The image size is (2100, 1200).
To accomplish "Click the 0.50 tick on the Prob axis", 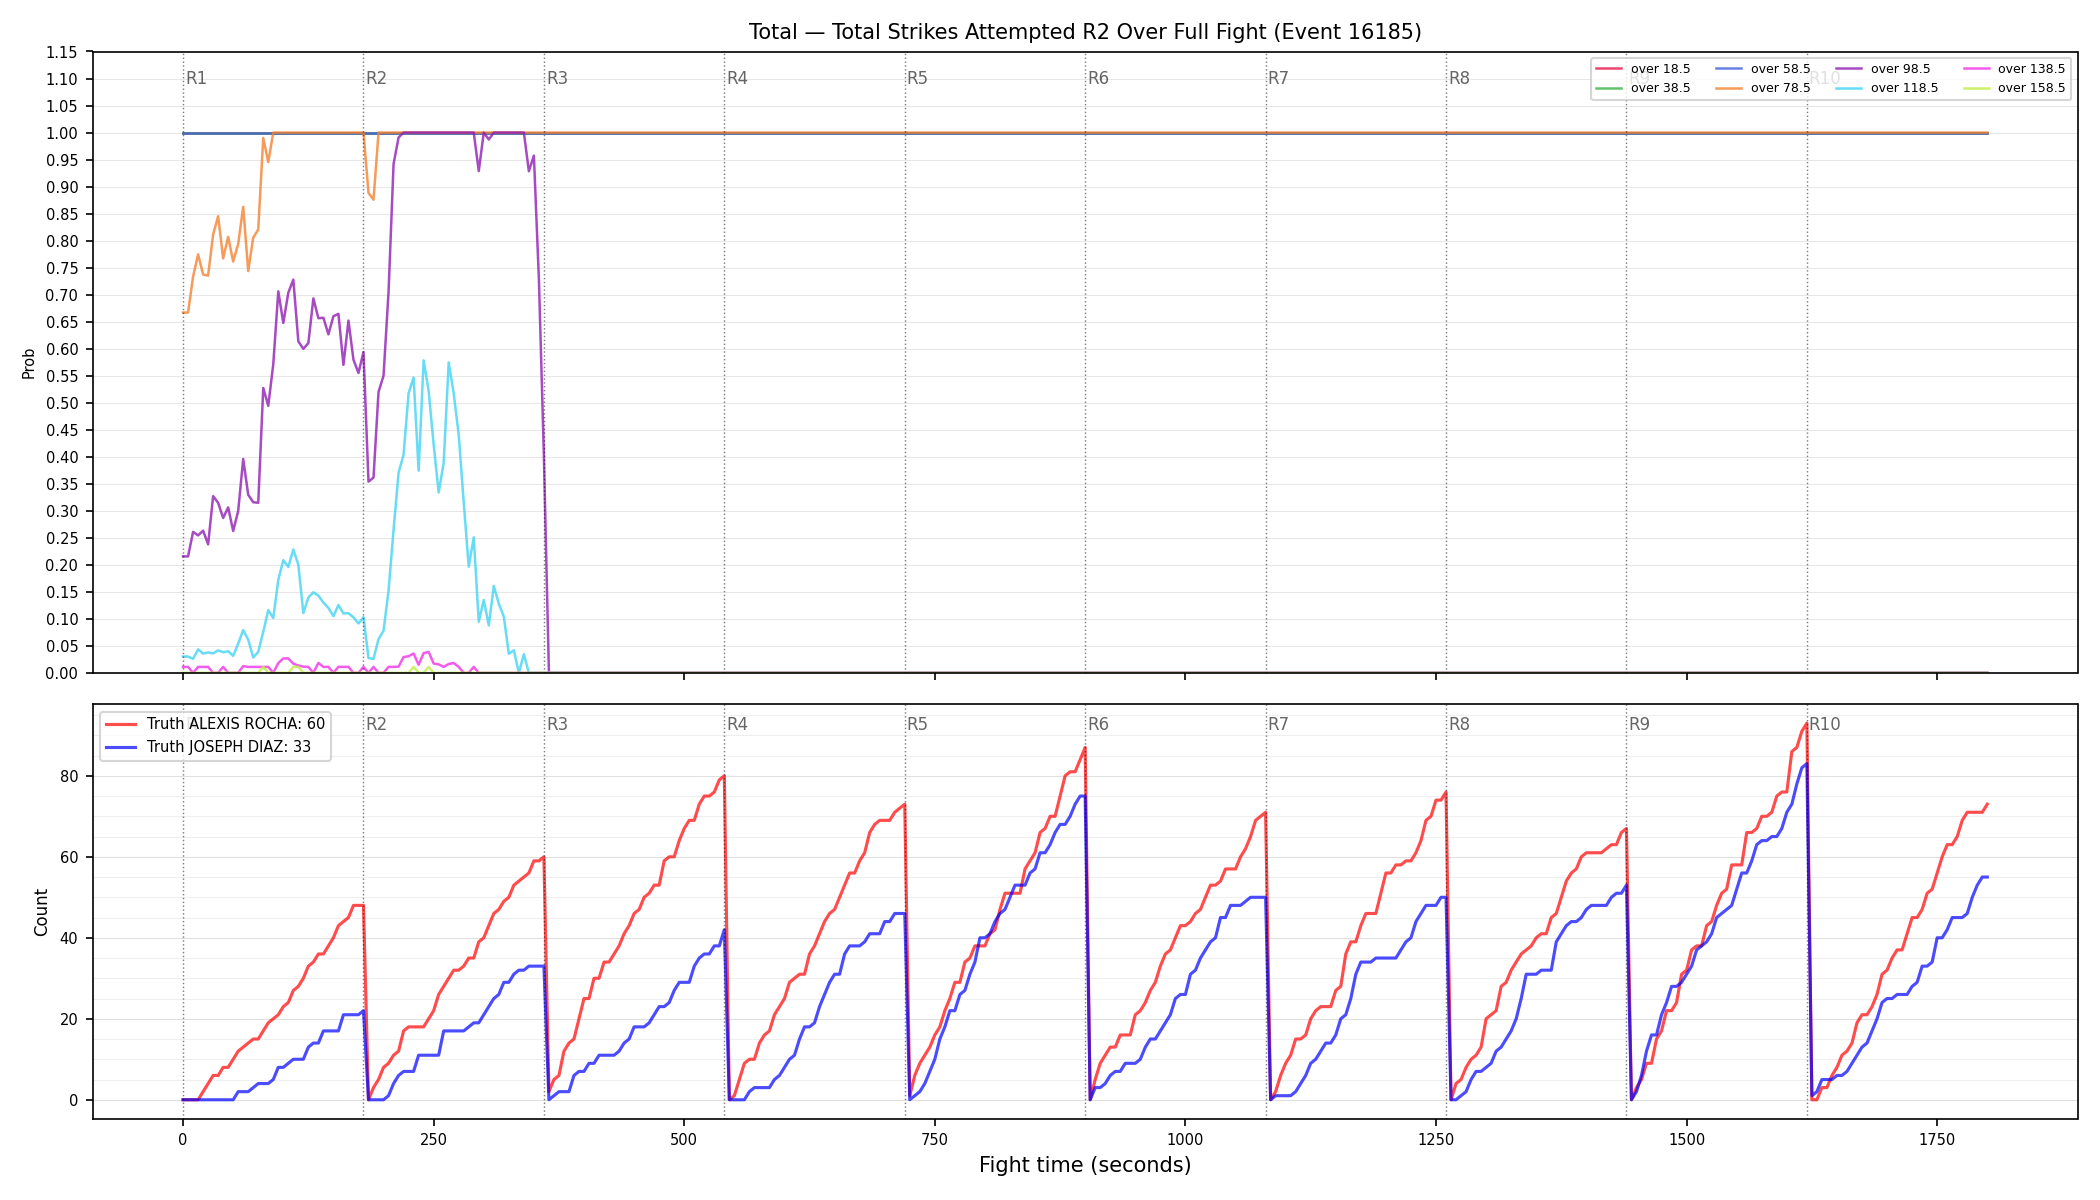I will coord(61,403).
